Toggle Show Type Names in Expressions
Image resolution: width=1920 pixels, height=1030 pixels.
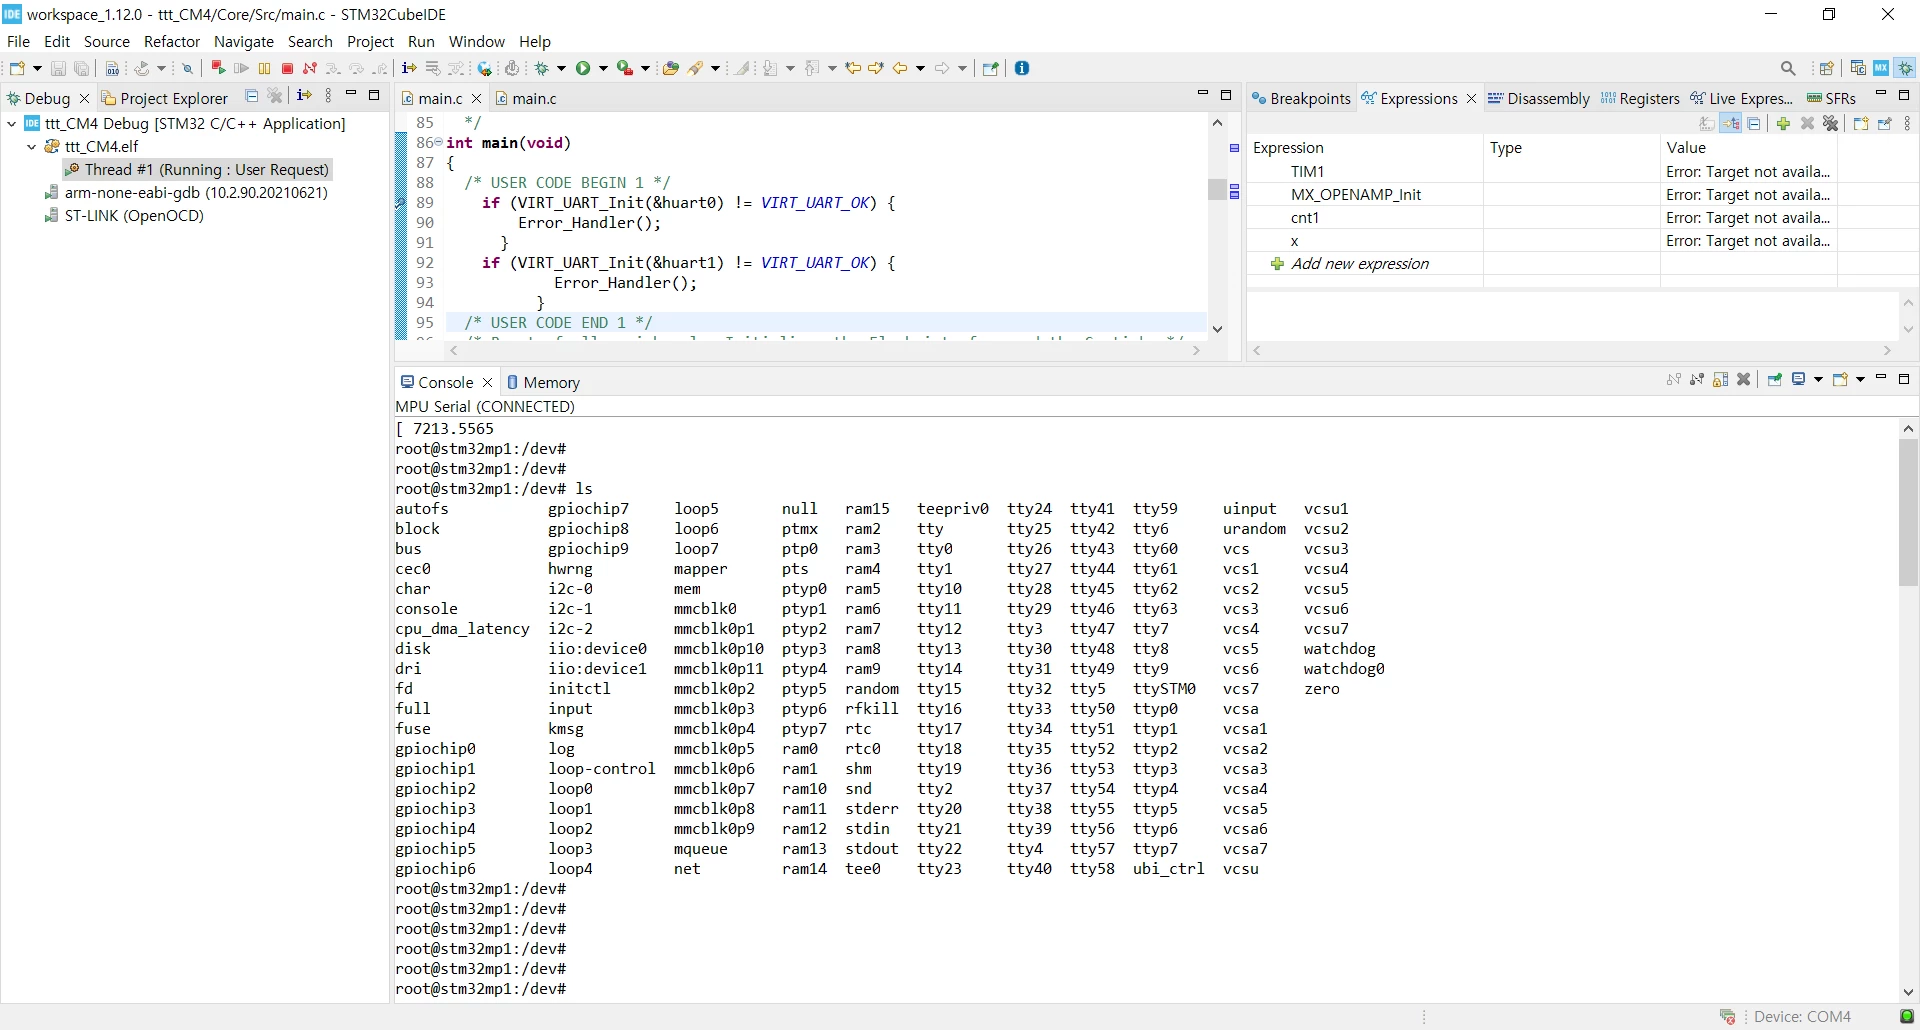(1707, 124)
